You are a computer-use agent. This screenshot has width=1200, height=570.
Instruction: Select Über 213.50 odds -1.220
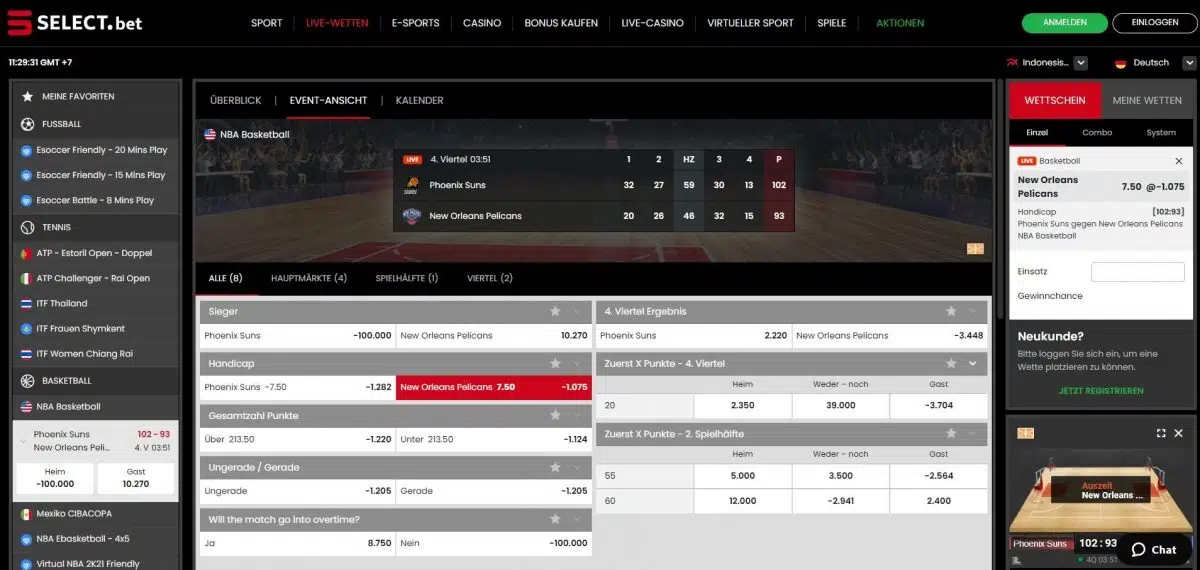point(297,439)
